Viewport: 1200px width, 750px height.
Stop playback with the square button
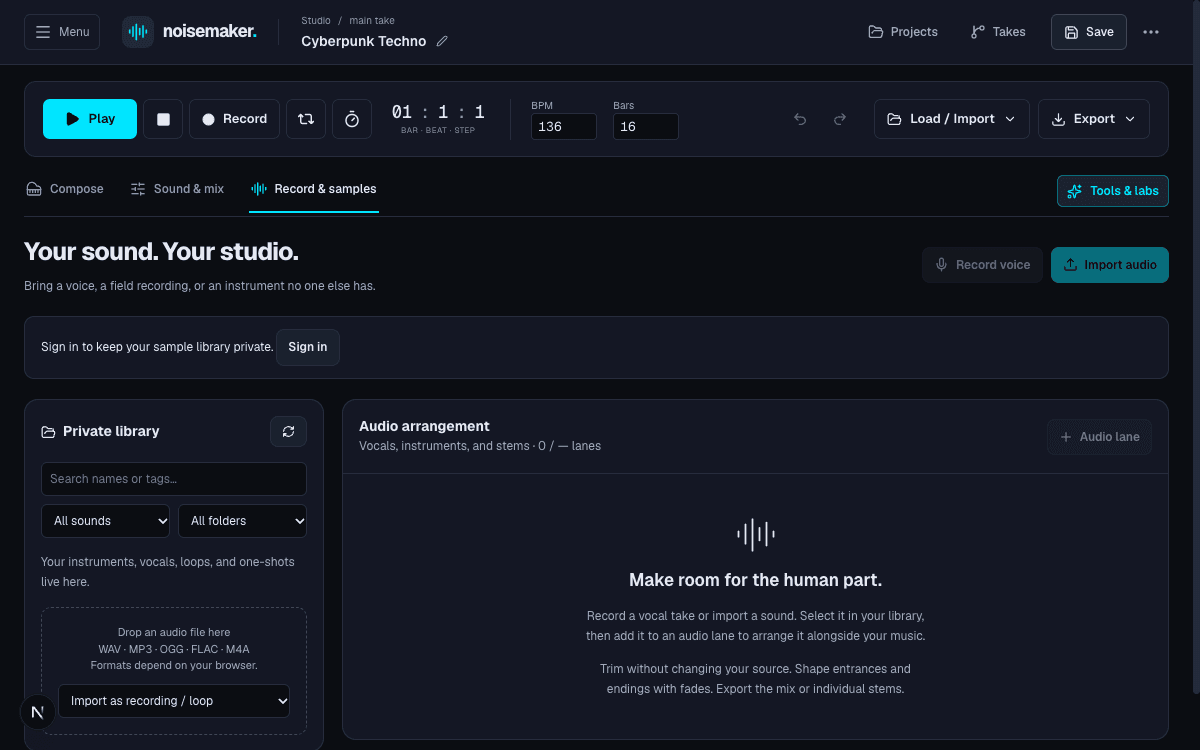pyautogui.click(x=163, y=119)
